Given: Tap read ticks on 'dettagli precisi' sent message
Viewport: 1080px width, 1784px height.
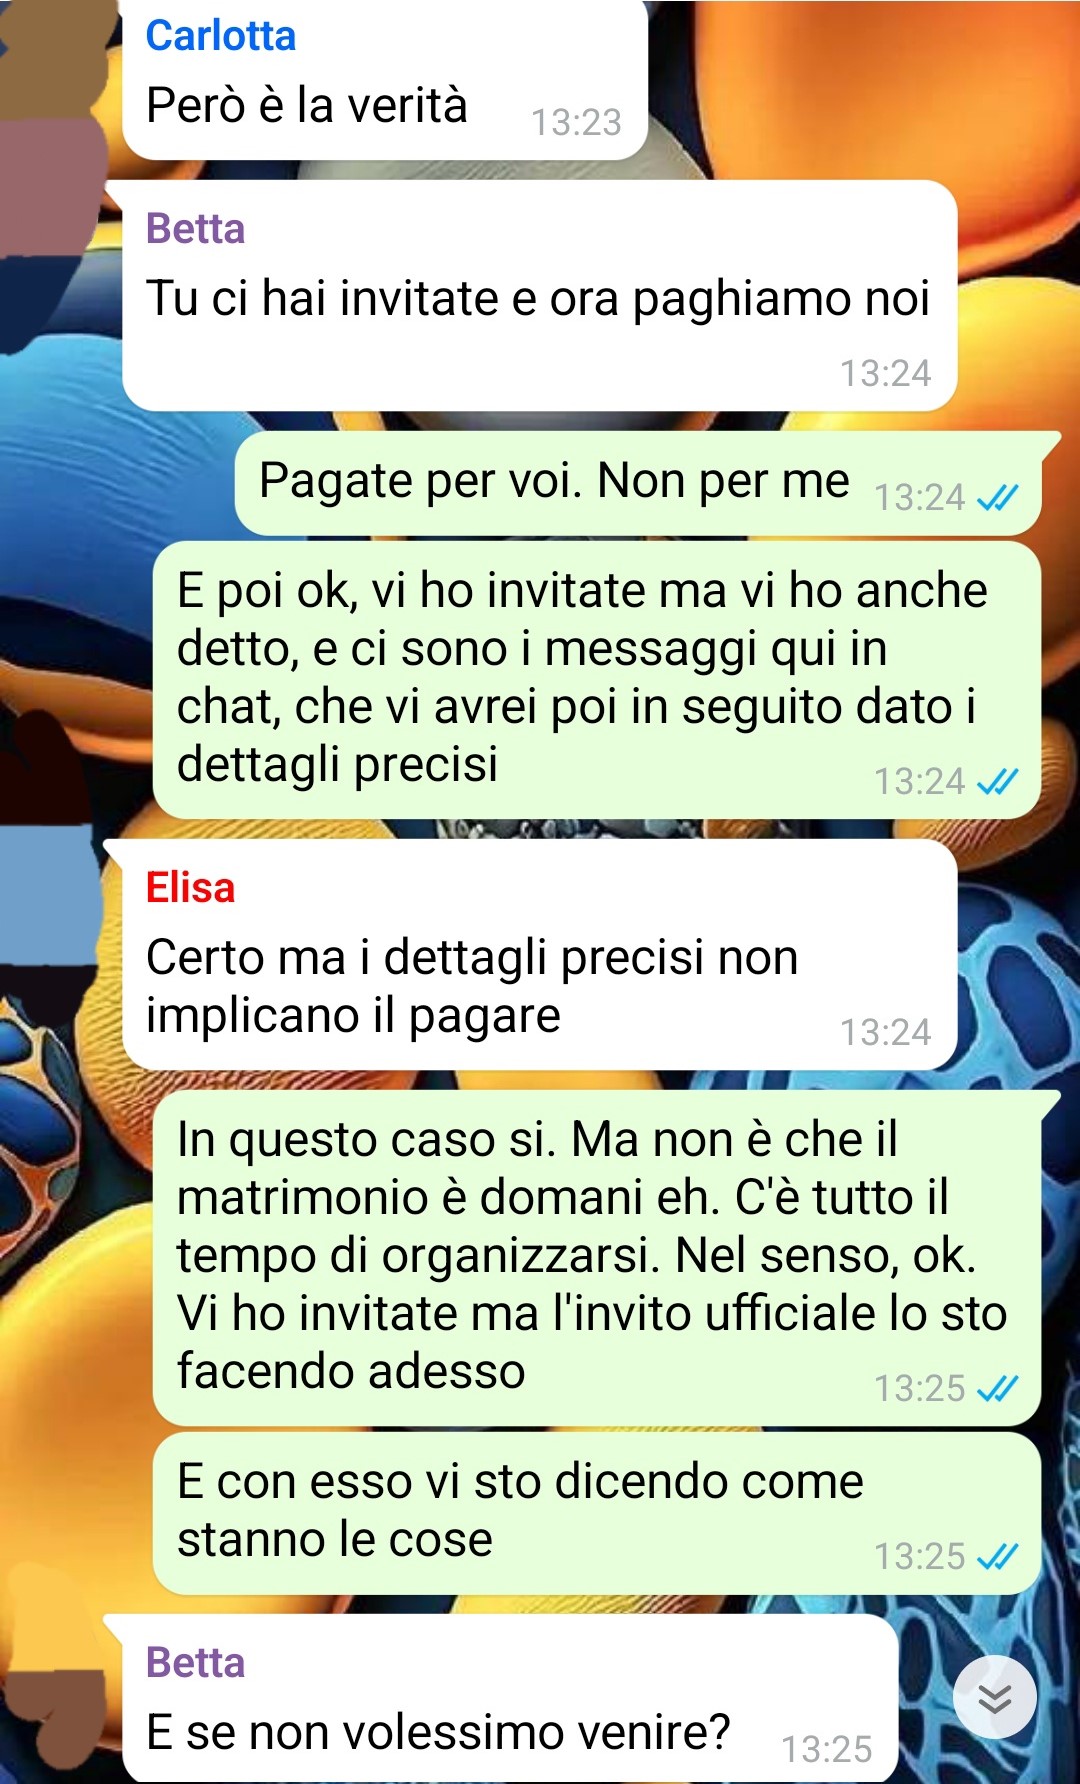Looking at the screenshot, I should coord(997,781).
